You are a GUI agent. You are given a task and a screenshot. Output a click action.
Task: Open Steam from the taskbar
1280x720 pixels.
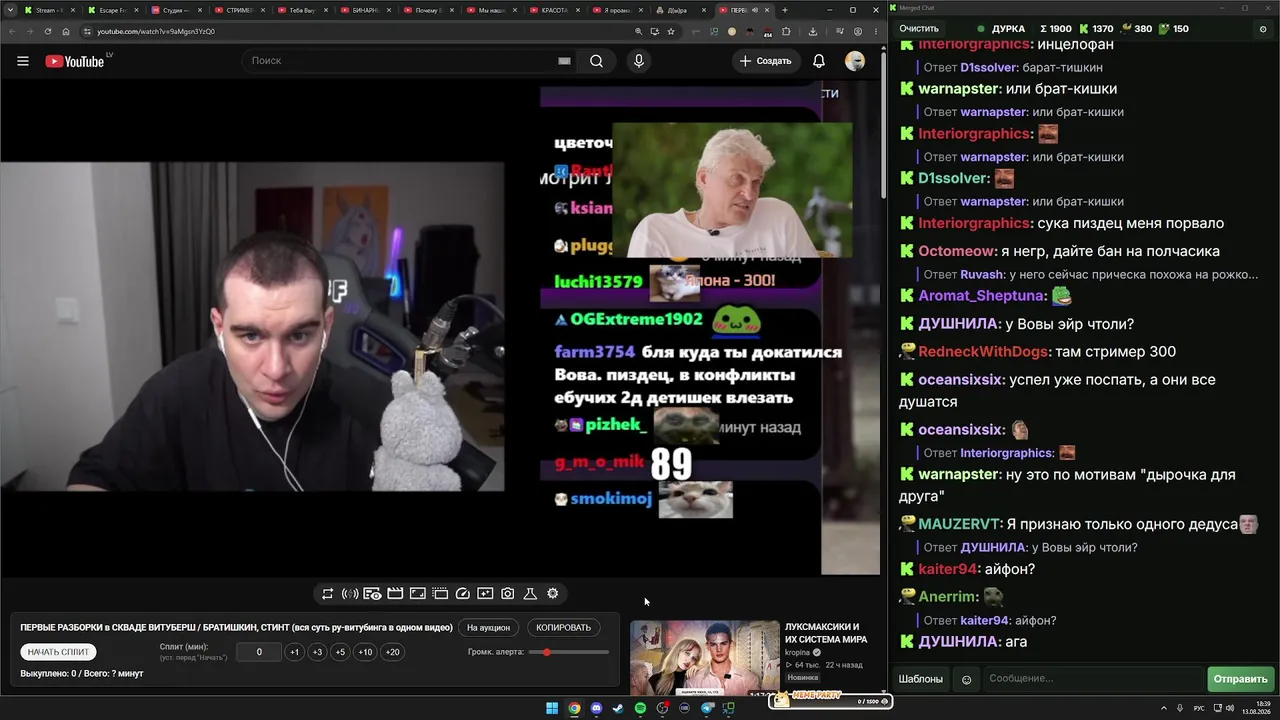(618, 709)
